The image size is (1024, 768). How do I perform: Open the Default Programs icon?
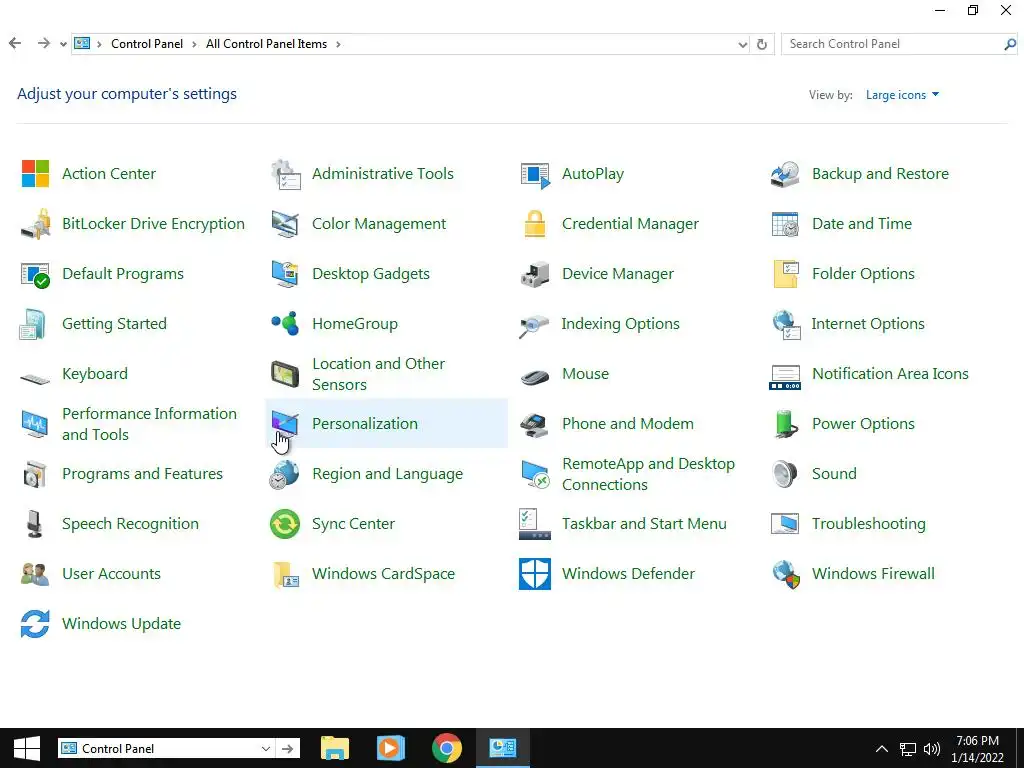coord(35,275)
